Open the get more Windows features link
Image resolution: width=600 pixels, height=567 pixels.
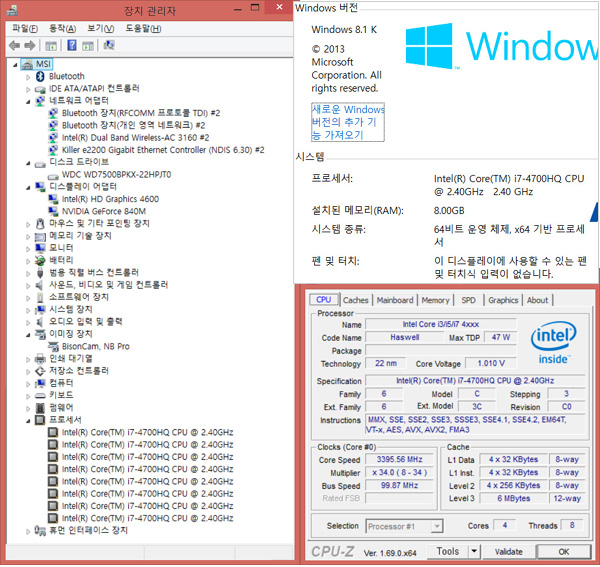348,122
